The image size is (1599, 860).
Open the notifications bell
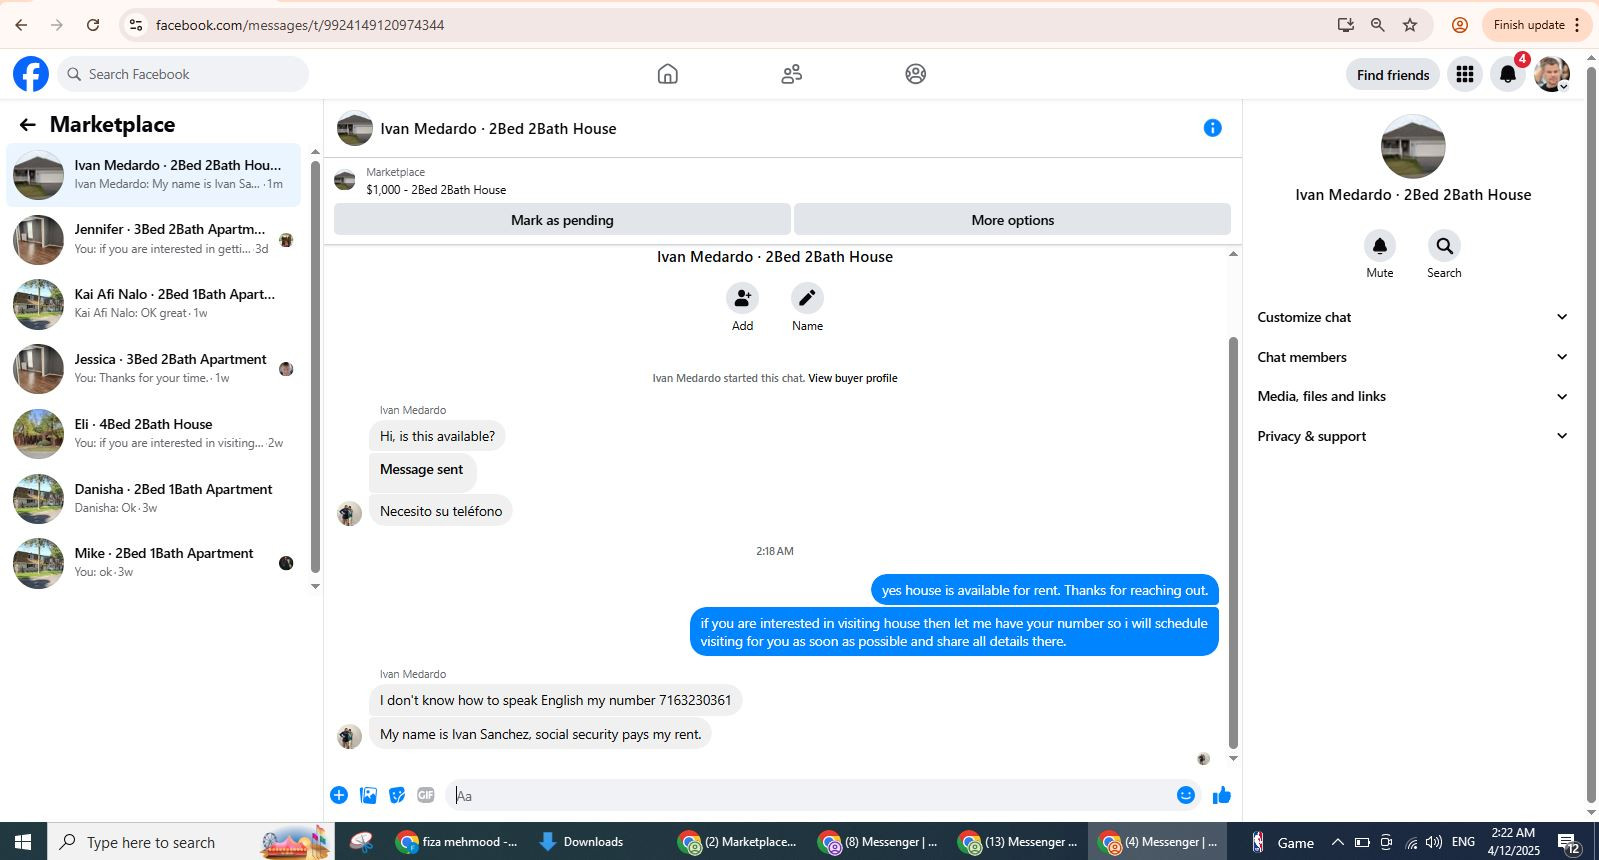click(x=1508, y=74)
